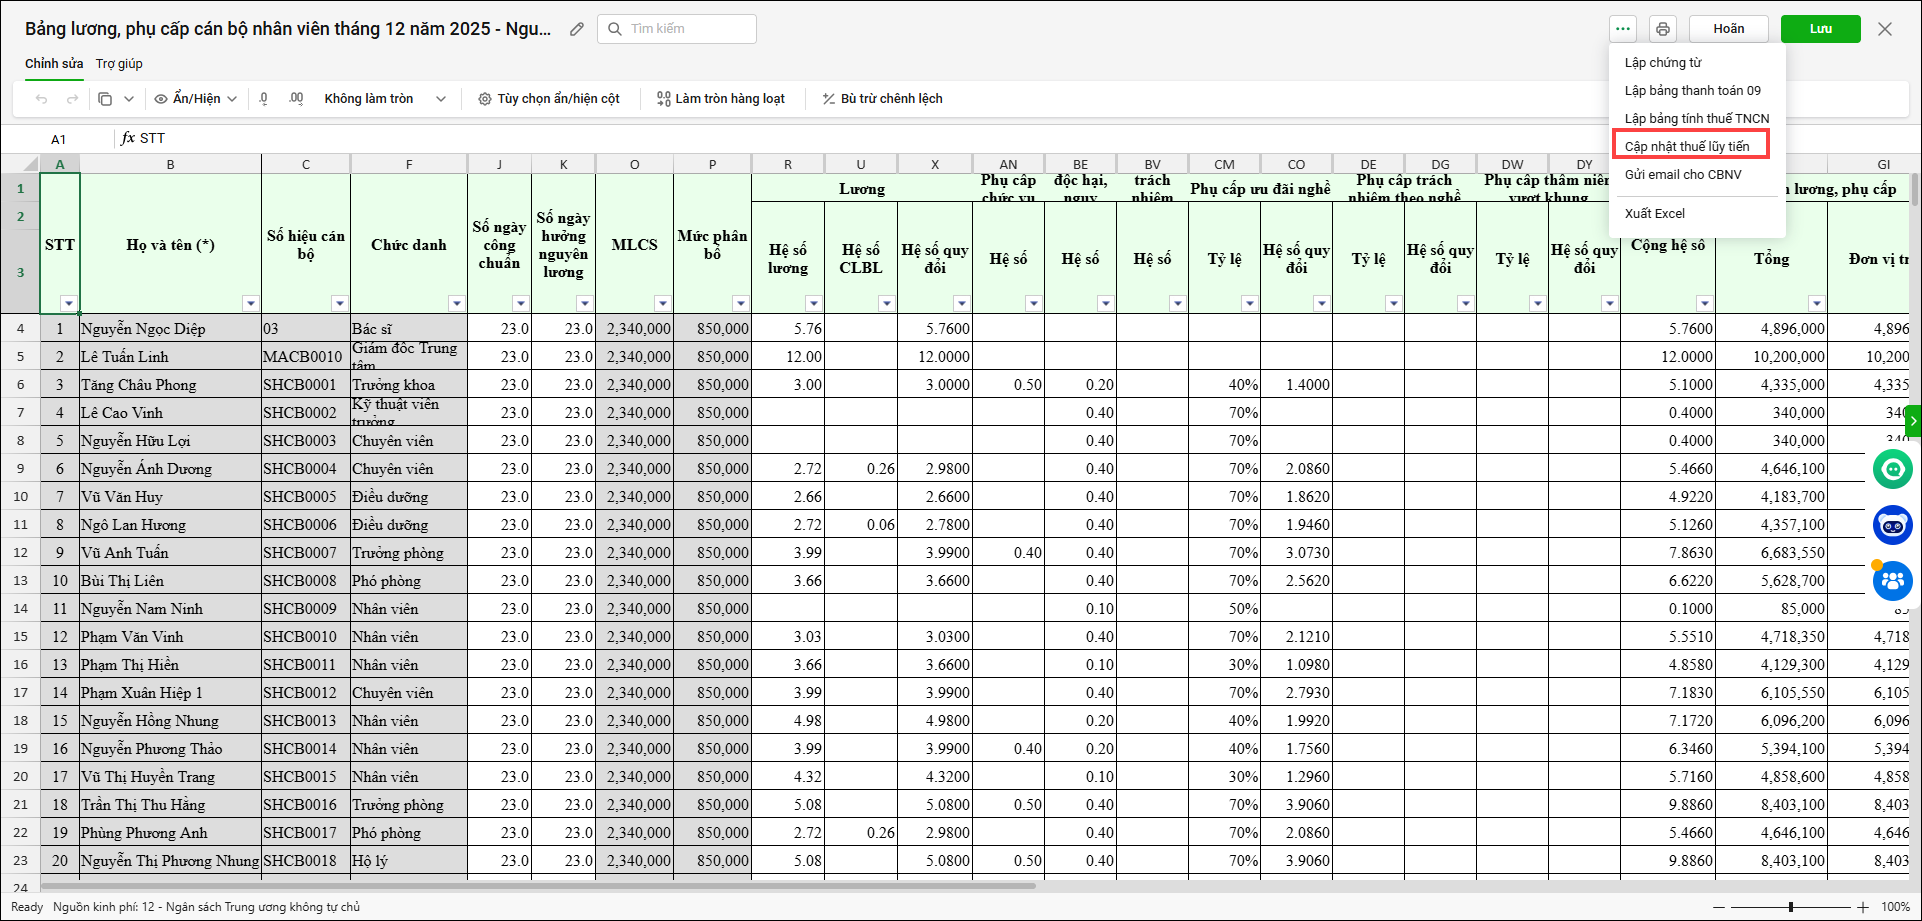Click the undo arrow in toolbar
The height and width of the screenshot is (921, 1922).
click(x=41, y=99)
